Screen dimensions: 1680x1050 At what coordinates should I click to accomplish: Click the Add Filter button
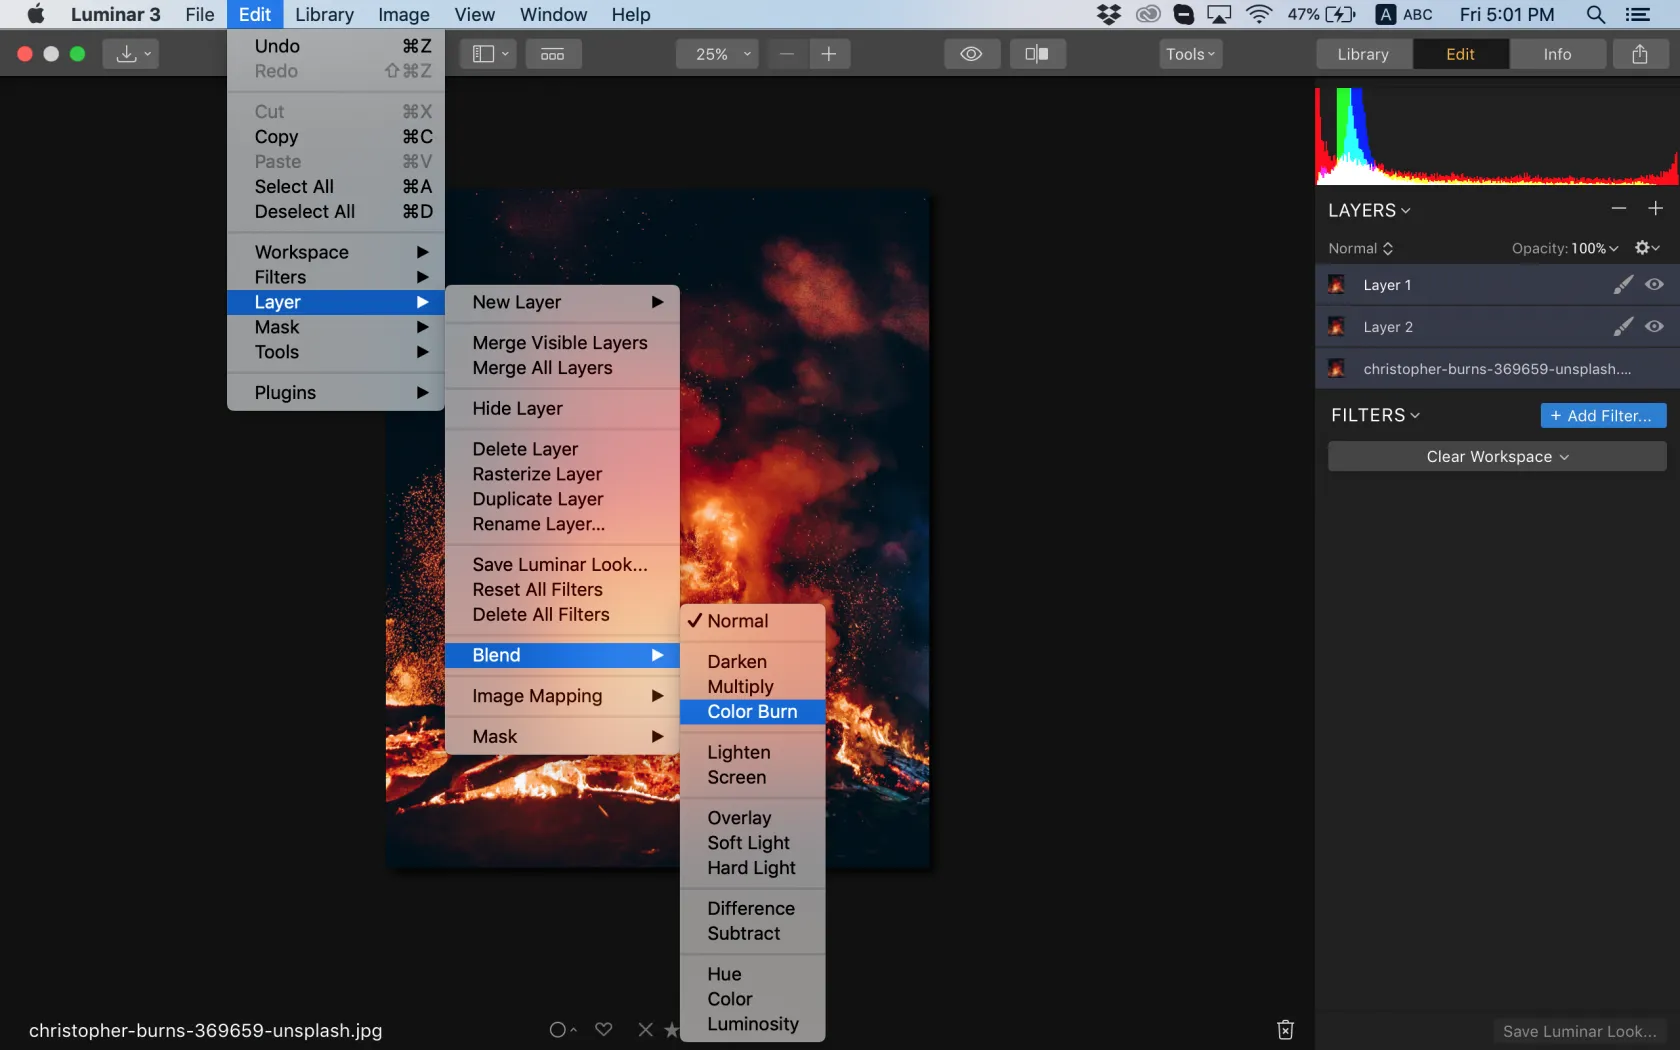pyautogui.click(x=1602, y=416)
